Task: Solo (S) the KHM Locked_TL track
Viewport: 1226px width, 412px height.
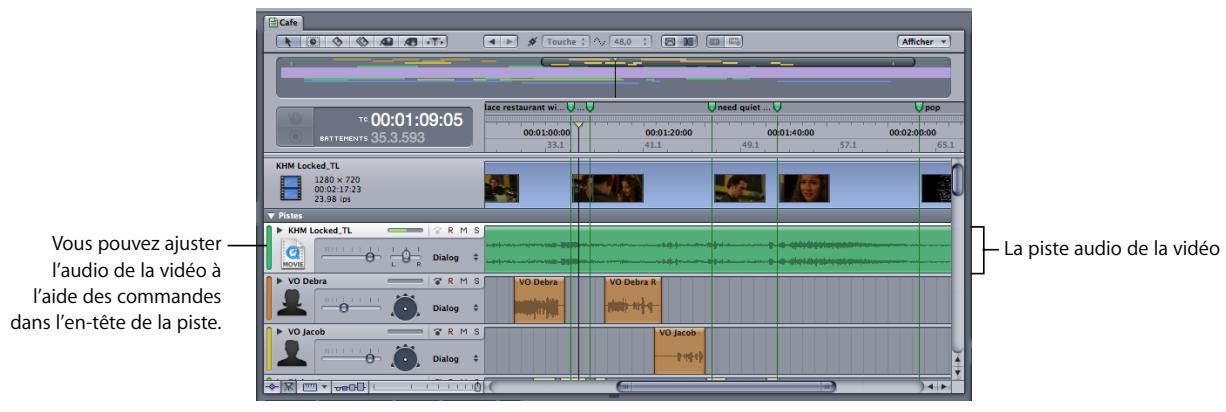Action: point(476,230)
